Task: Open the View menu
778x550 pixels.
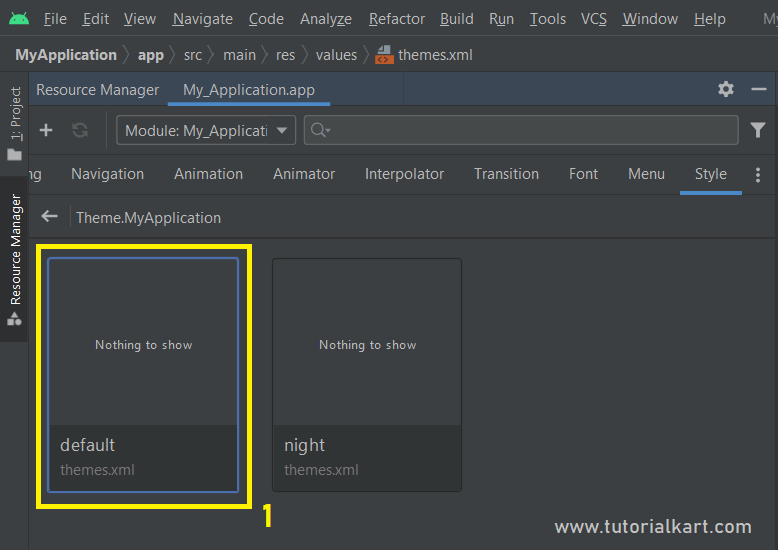Action: point(140,19)
